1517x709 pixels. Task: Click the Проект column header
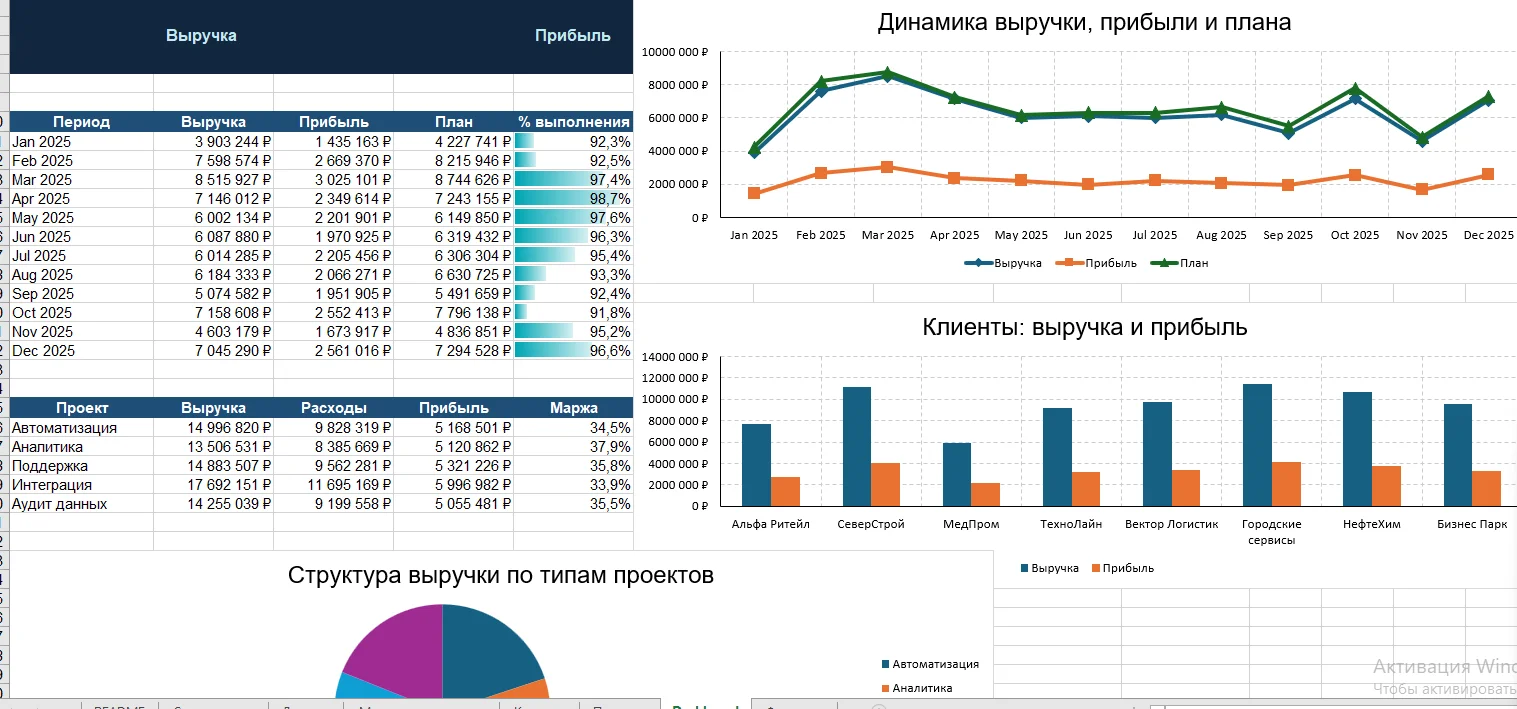point(82,408)
